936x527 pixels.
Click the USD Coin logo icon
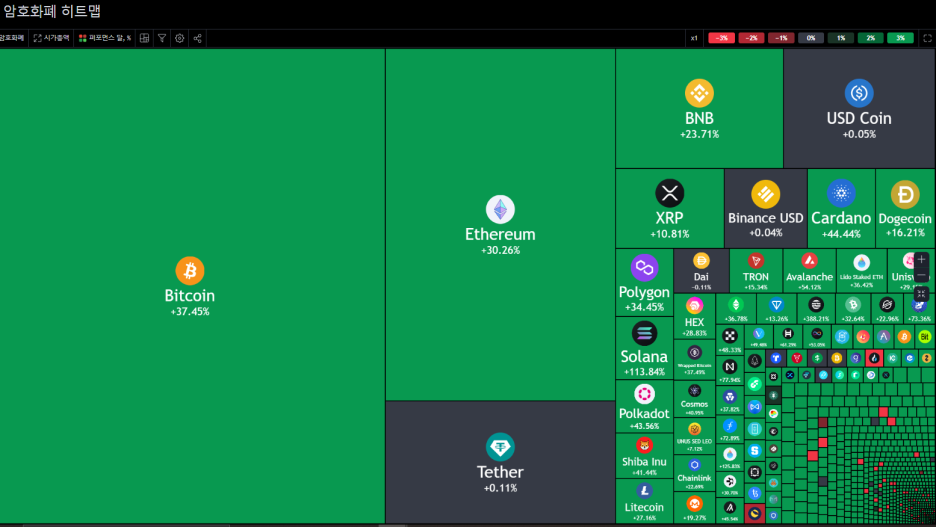point(859,93)
